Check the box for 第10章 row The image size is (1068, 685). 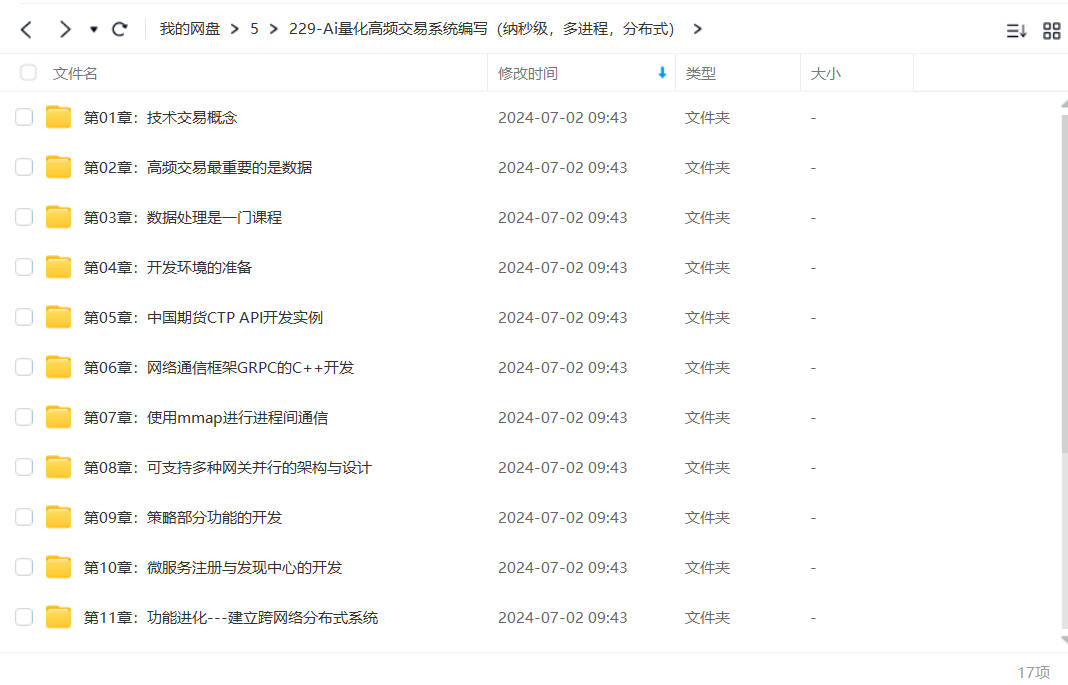24,567
